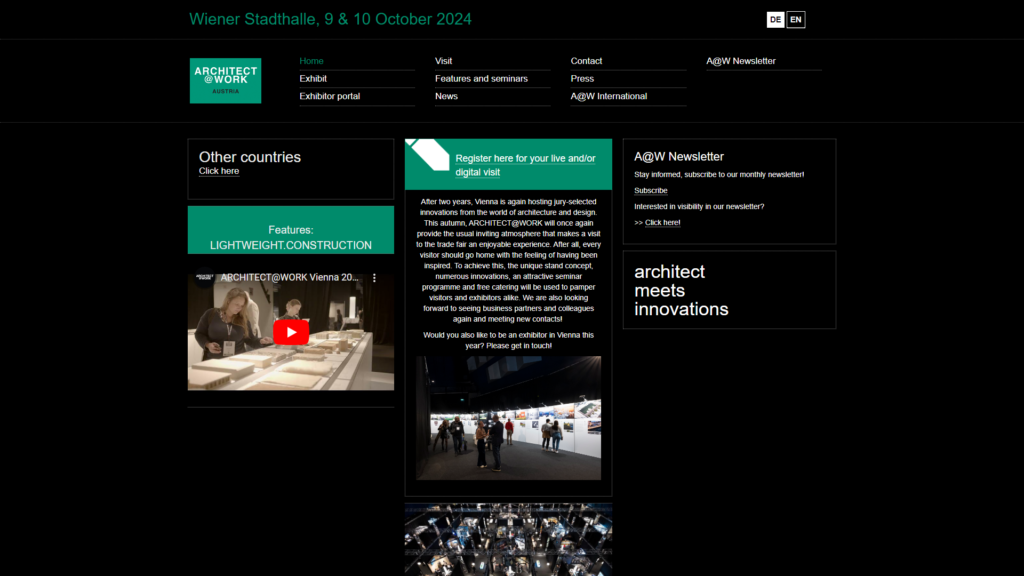Switch language to EN
This screenshot has width=1024, height=576.
click(795, 20)
